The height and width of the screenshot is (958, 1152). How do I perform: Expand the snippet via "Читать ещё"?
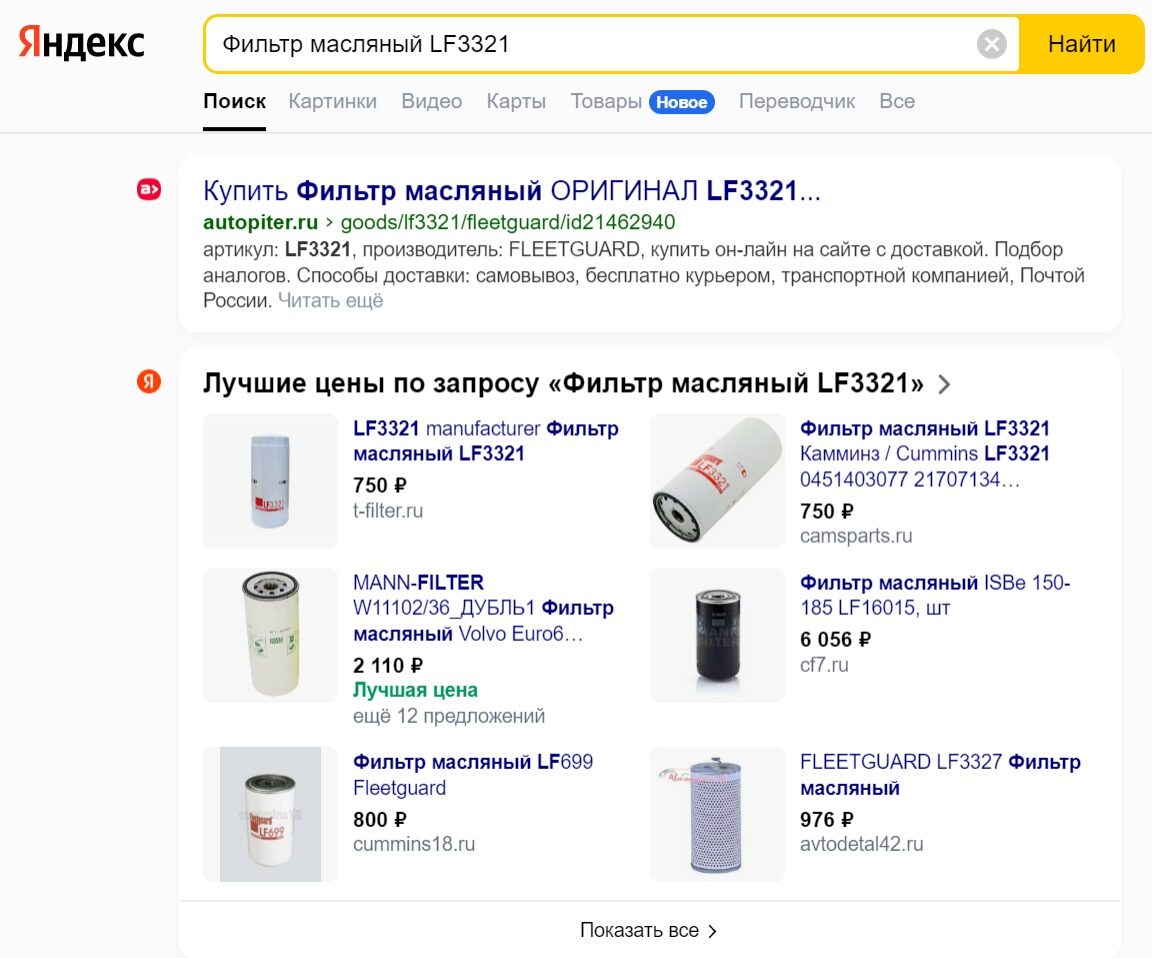coord(330,300)
